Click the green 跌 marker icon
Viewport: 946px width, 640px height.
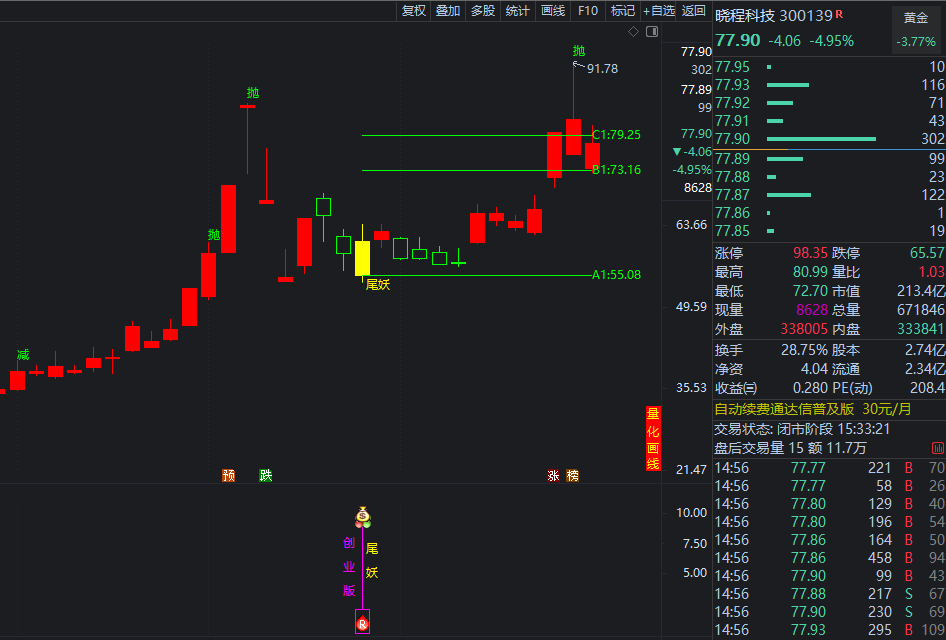pos(265,475)
